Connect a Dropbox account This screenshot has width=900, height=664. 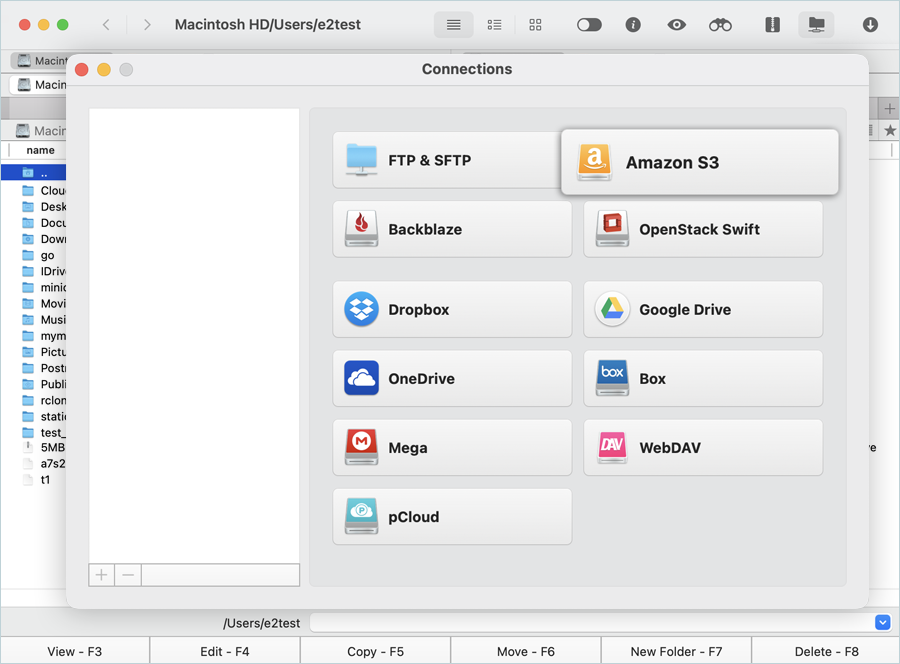pyautogui.click(x=452, y=309)
